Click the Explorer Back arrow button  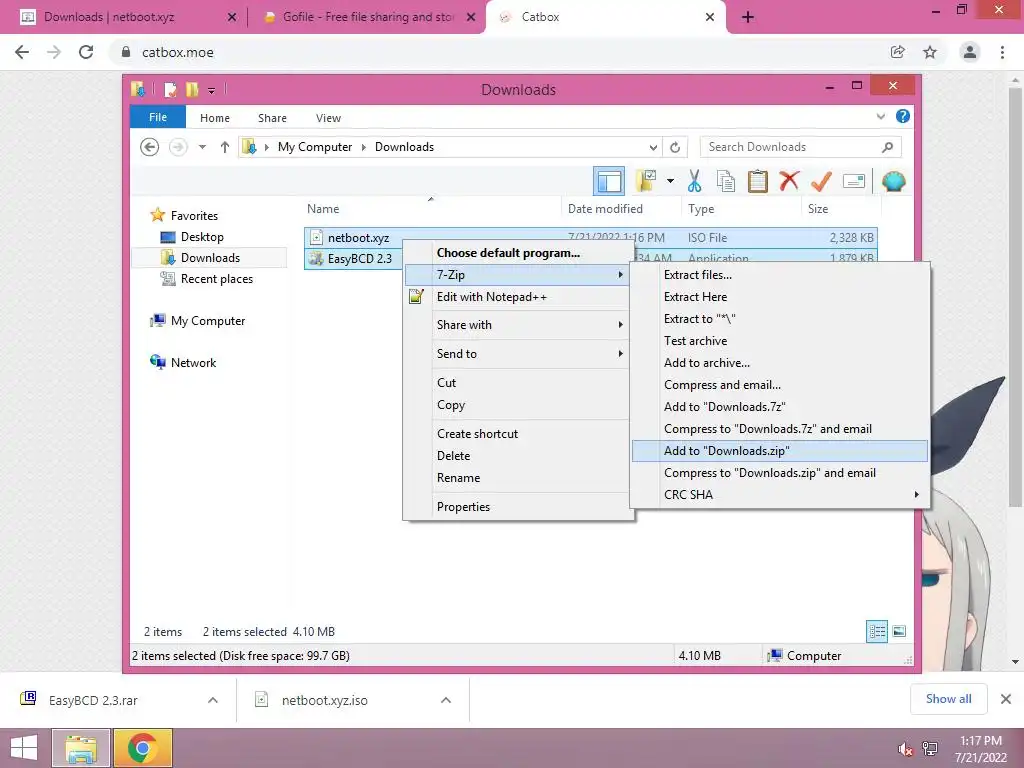coord(150,147)
